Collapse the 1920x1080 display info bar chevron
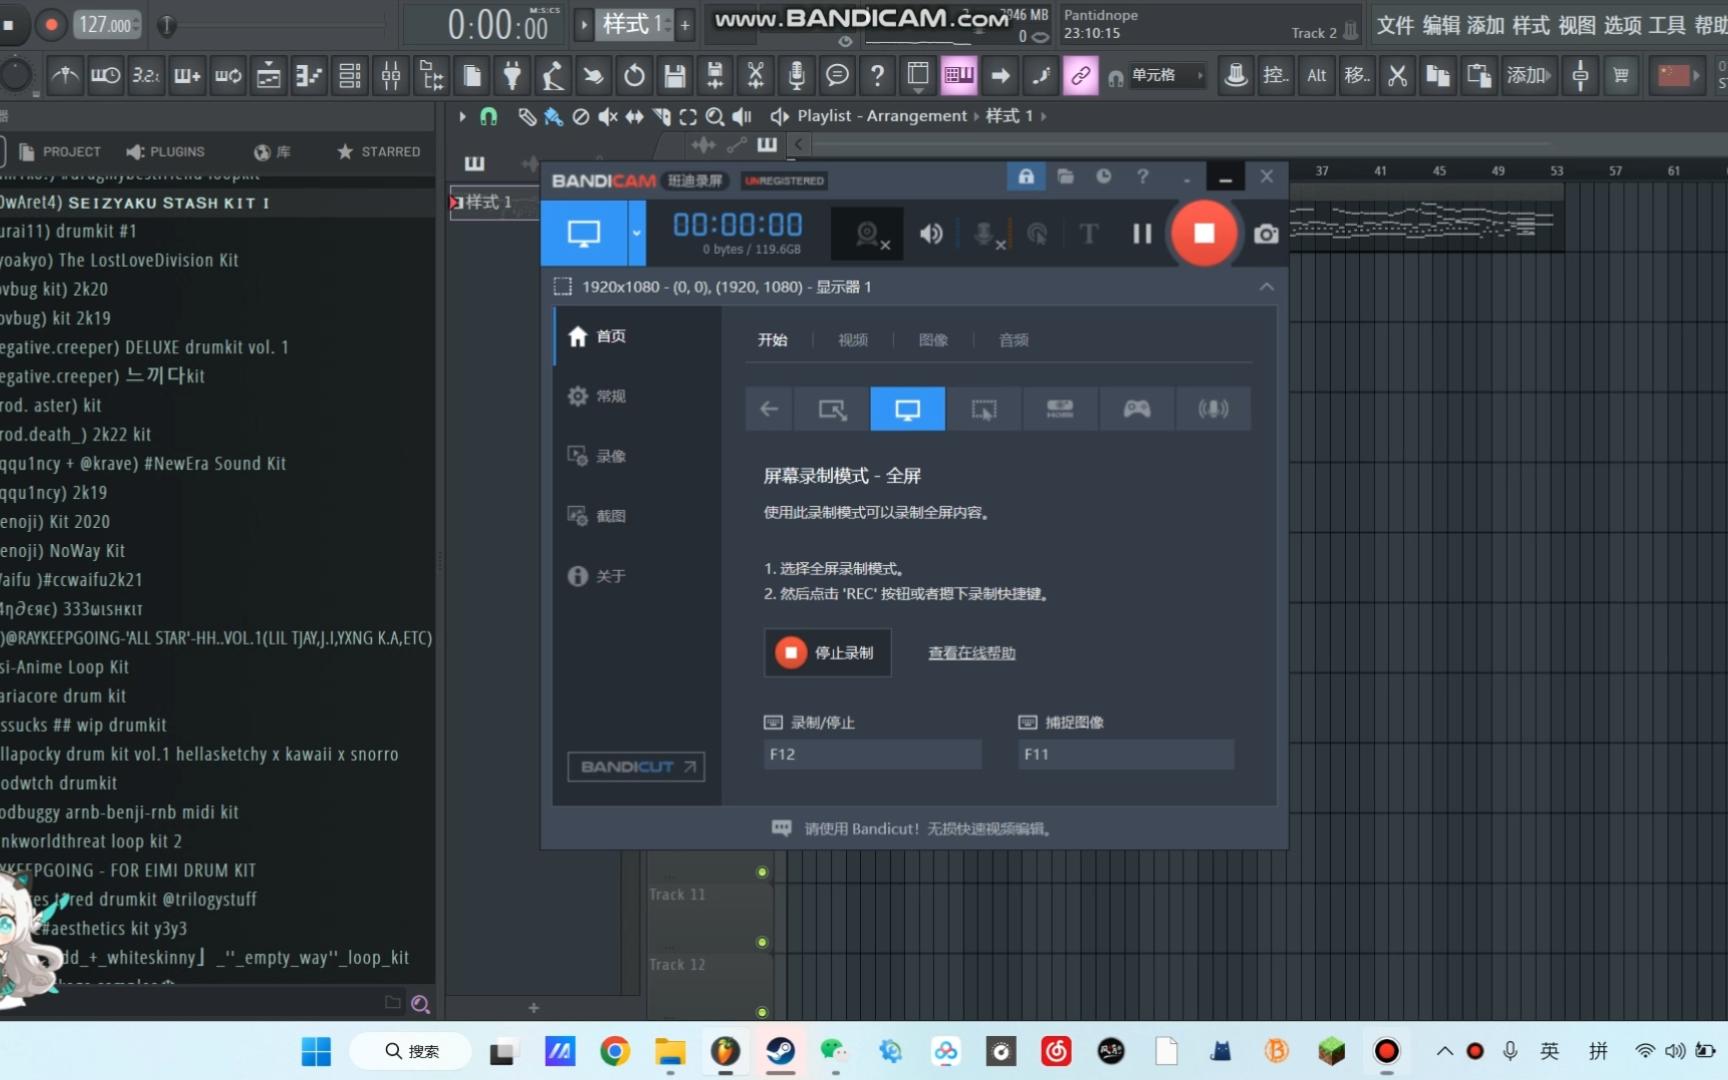The width and height of the screenshot is (1728, 1080). click(x=1267, y=287)
